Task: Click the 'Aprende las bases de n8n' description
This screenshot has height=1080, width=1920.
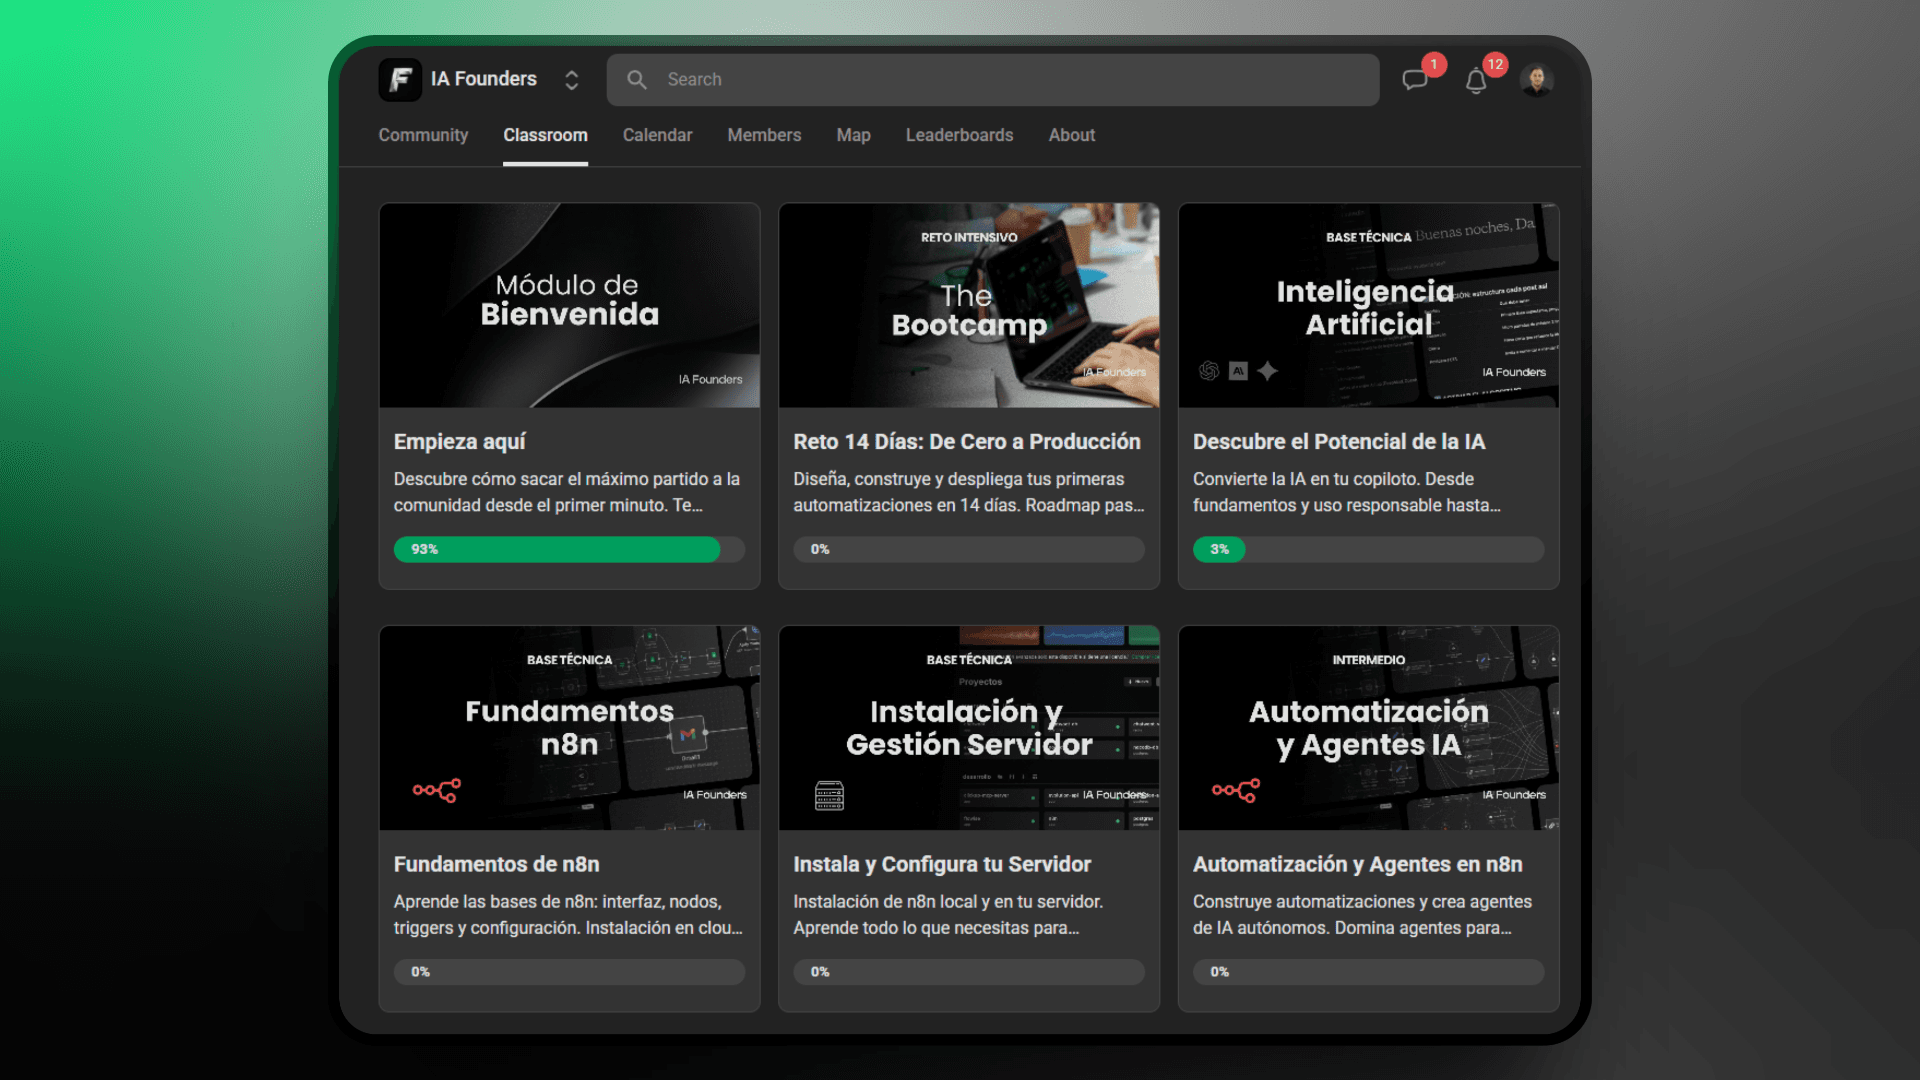Action: 568,915
